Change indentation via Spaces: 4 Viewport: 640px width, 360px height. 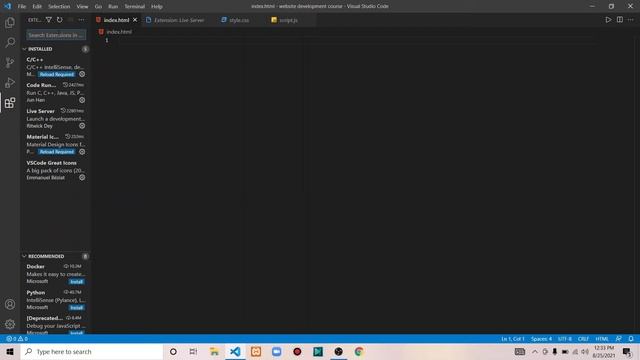(x=541, y=339)
